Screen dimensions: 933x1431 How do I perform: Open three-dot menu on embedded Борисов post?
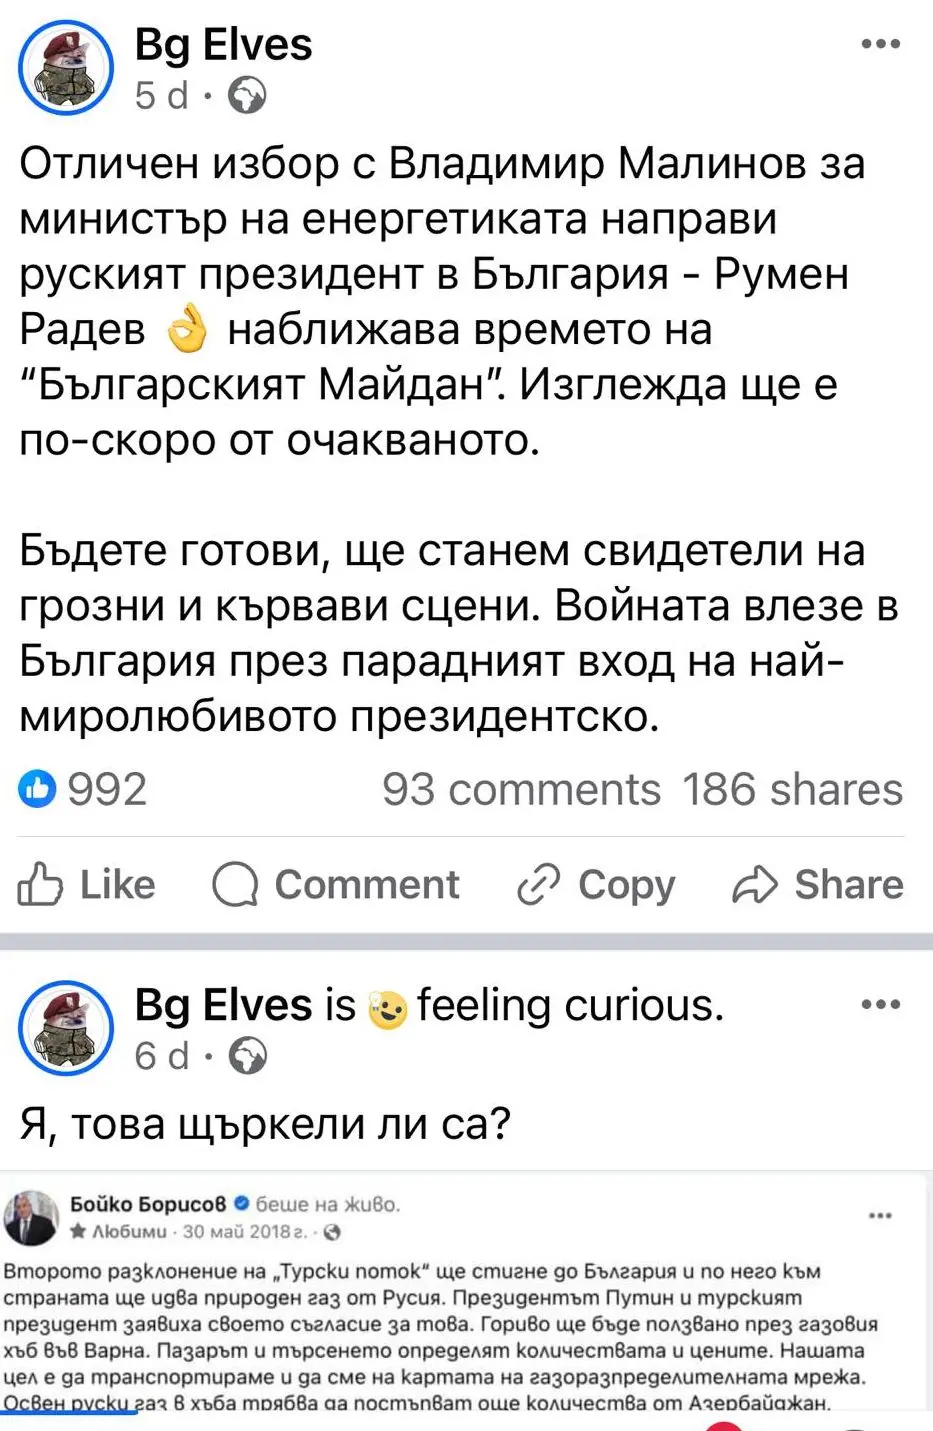pos(880,1216)
